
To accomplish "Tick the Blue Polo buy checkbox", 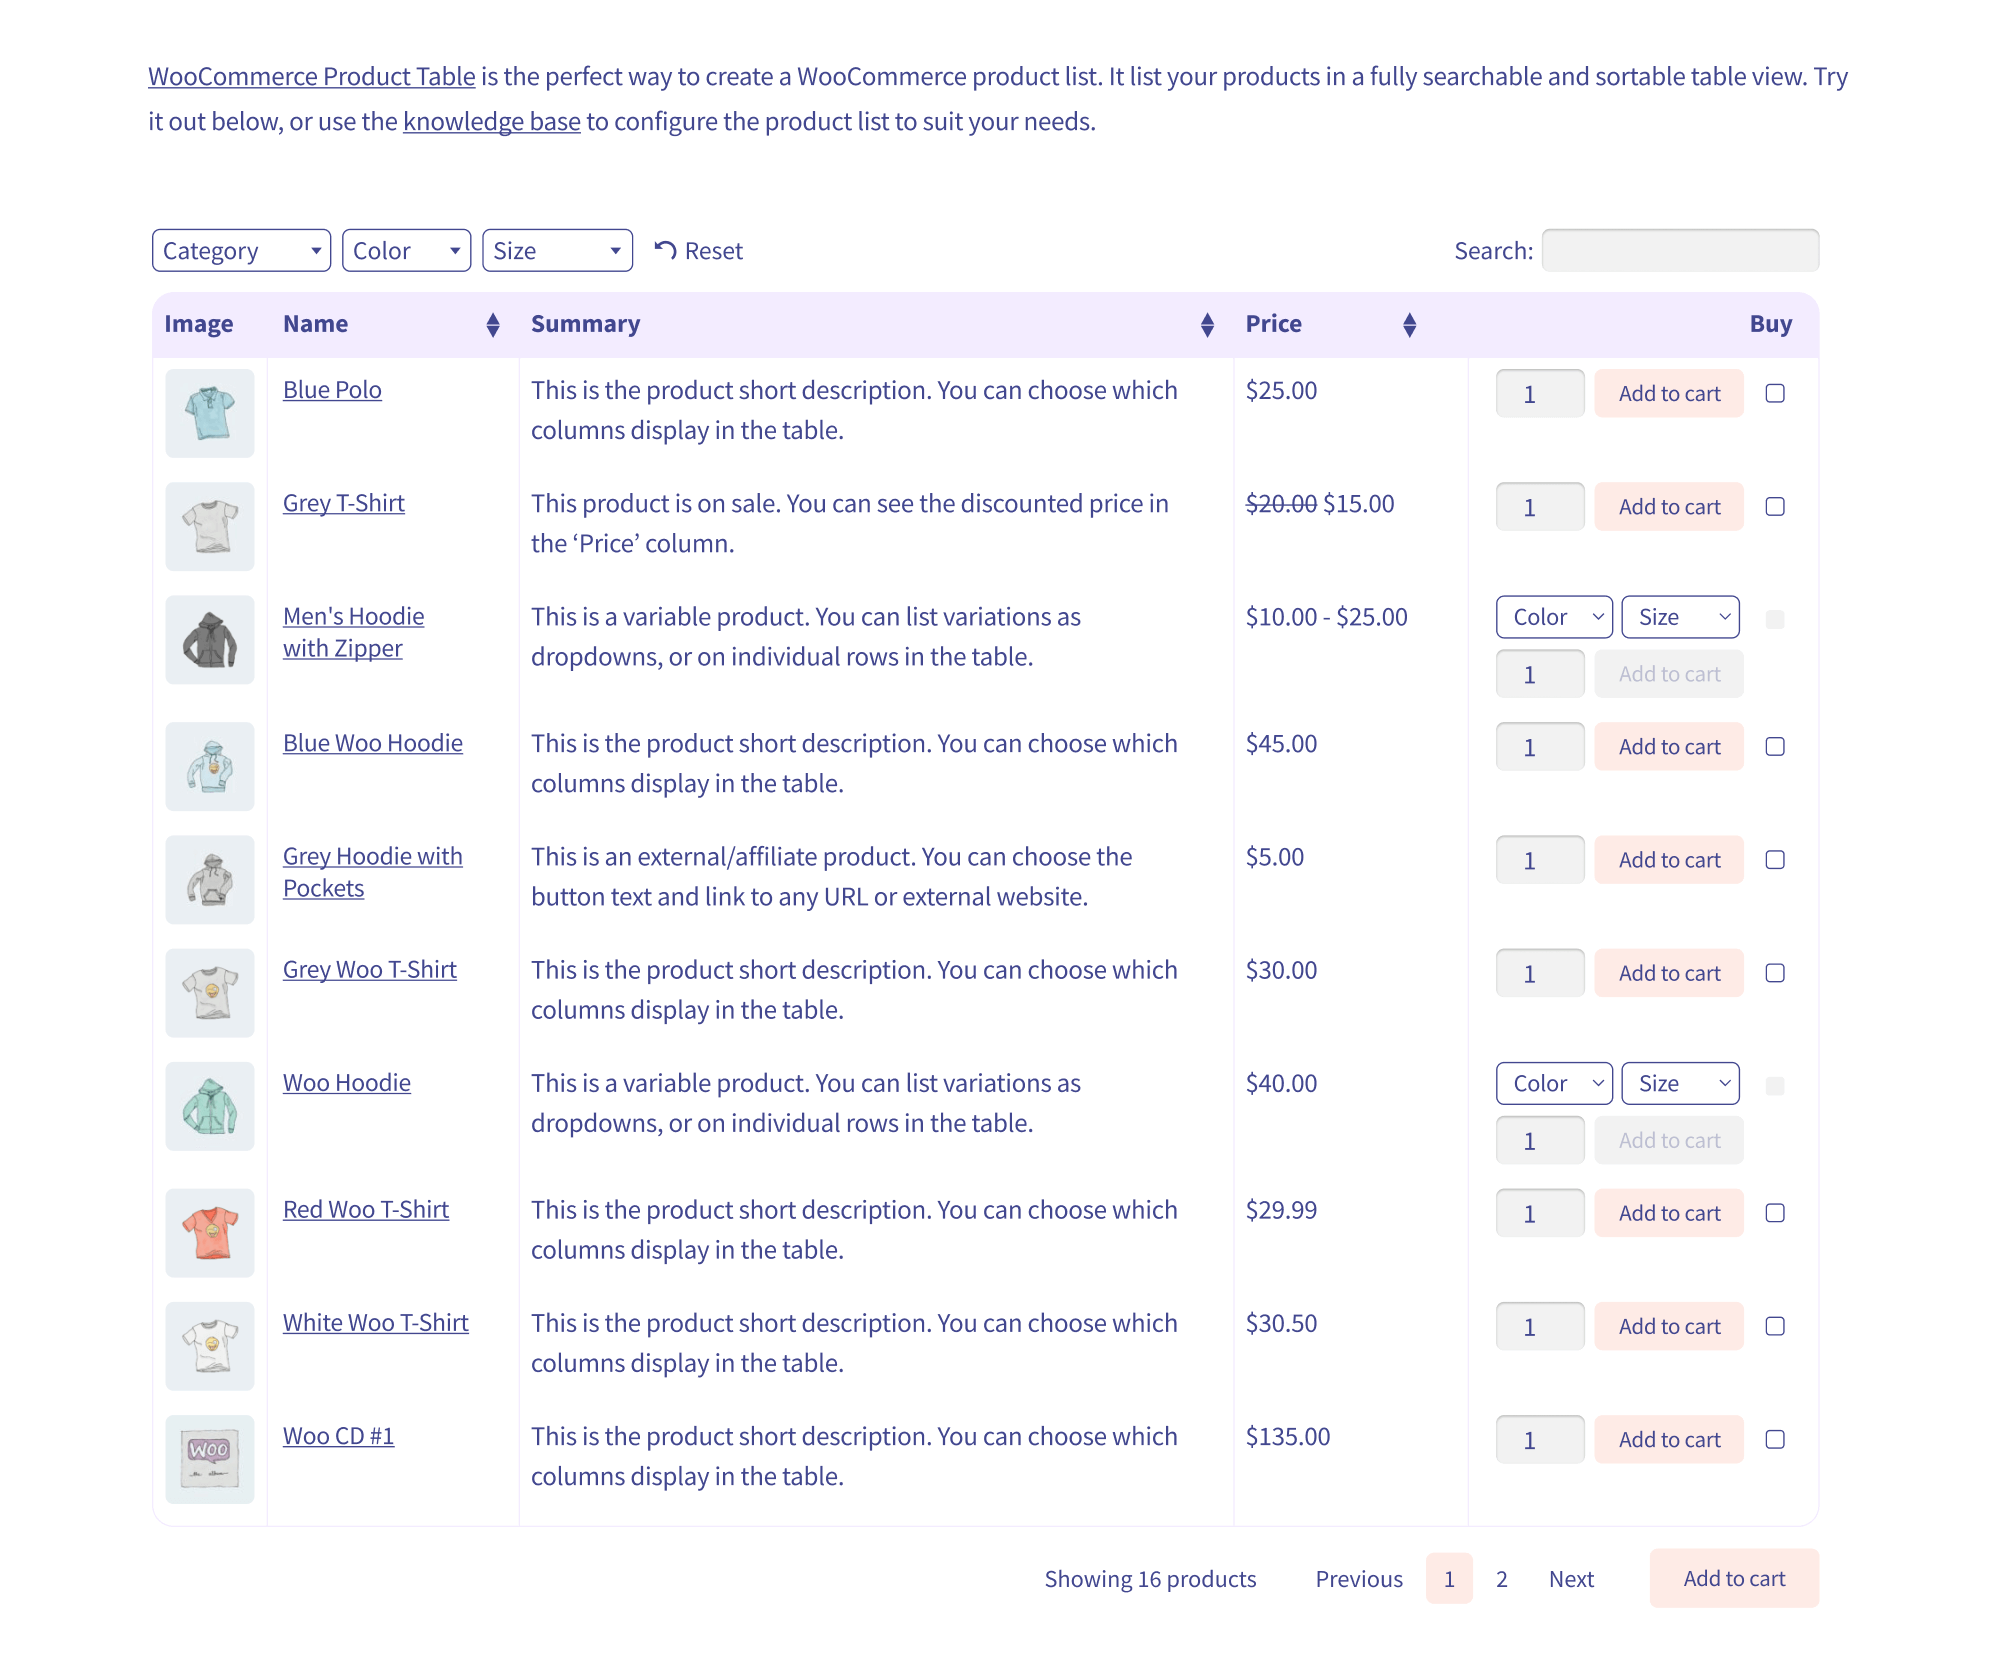I will point(1775,393).
